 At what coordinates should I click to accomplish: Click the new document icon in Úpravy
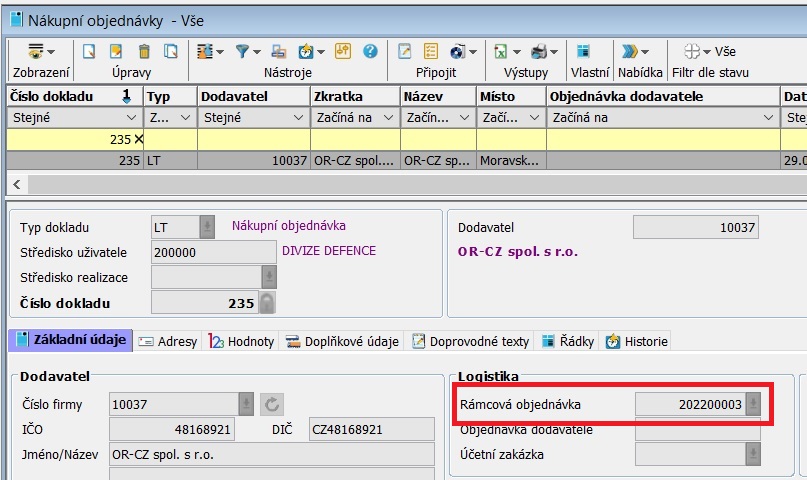pyautogui.click(x=89, y=52)
